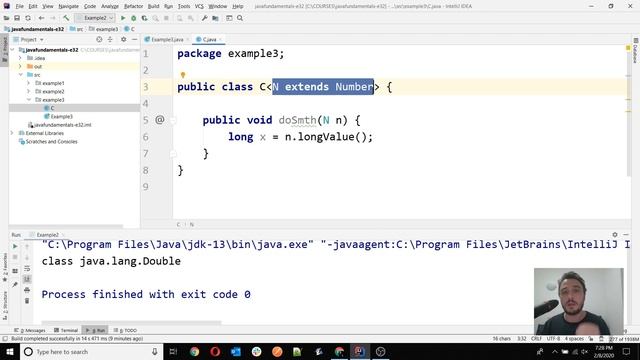Click the src breadcrumb in navigation bar
The width and height of the screenshot is (640, 360).
(77, 29)
